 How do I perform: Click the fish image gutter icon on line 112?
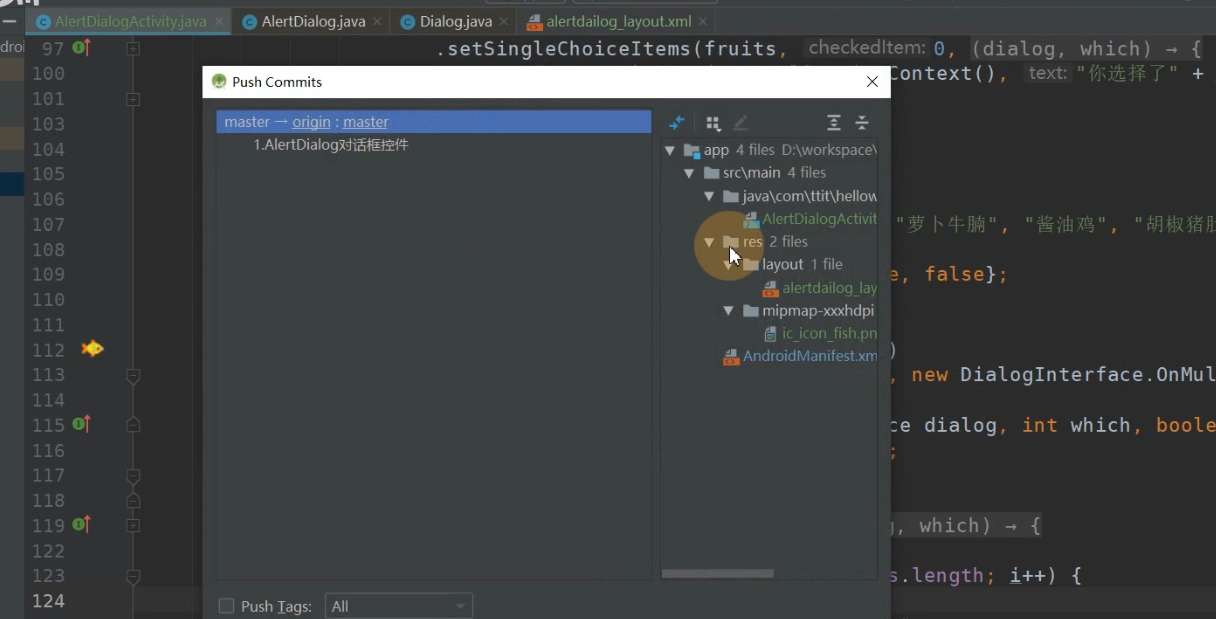[92, 349]
